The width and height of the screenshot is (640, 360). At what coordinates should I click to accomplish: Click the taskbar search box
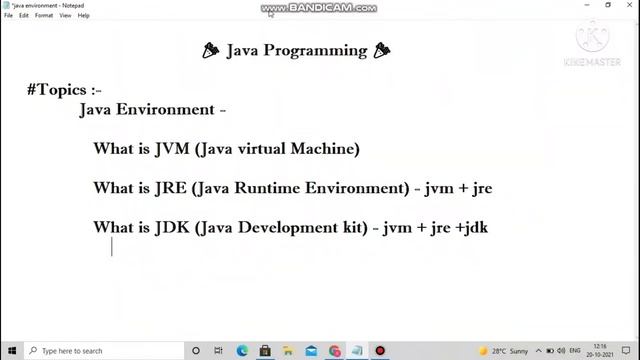pos(104,351)
